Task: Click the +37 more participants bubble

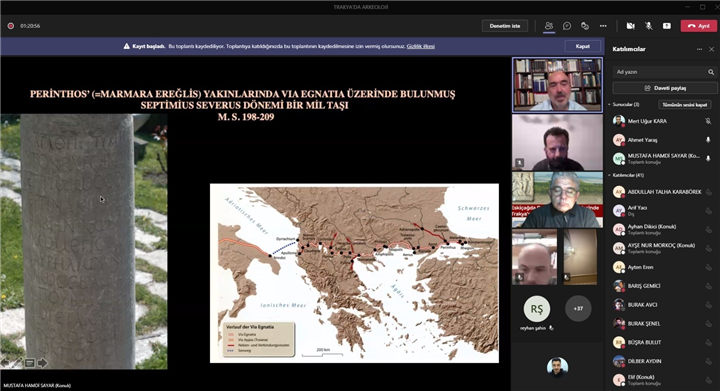Action: pyautogui.click(x=578, y=308)
